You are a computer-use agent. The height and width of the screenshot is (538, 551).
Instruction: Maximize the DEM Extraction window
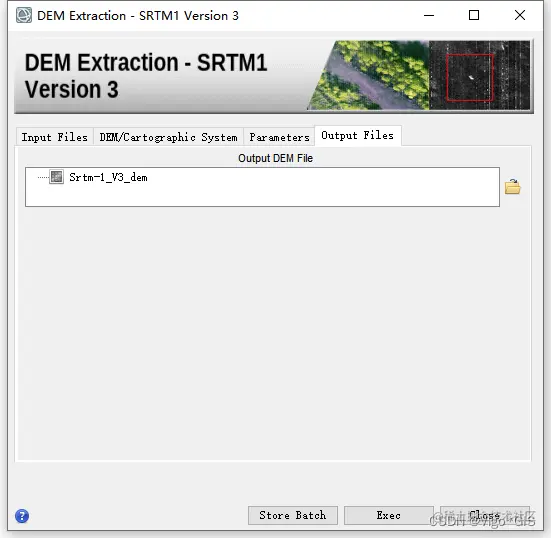point(474,15)
